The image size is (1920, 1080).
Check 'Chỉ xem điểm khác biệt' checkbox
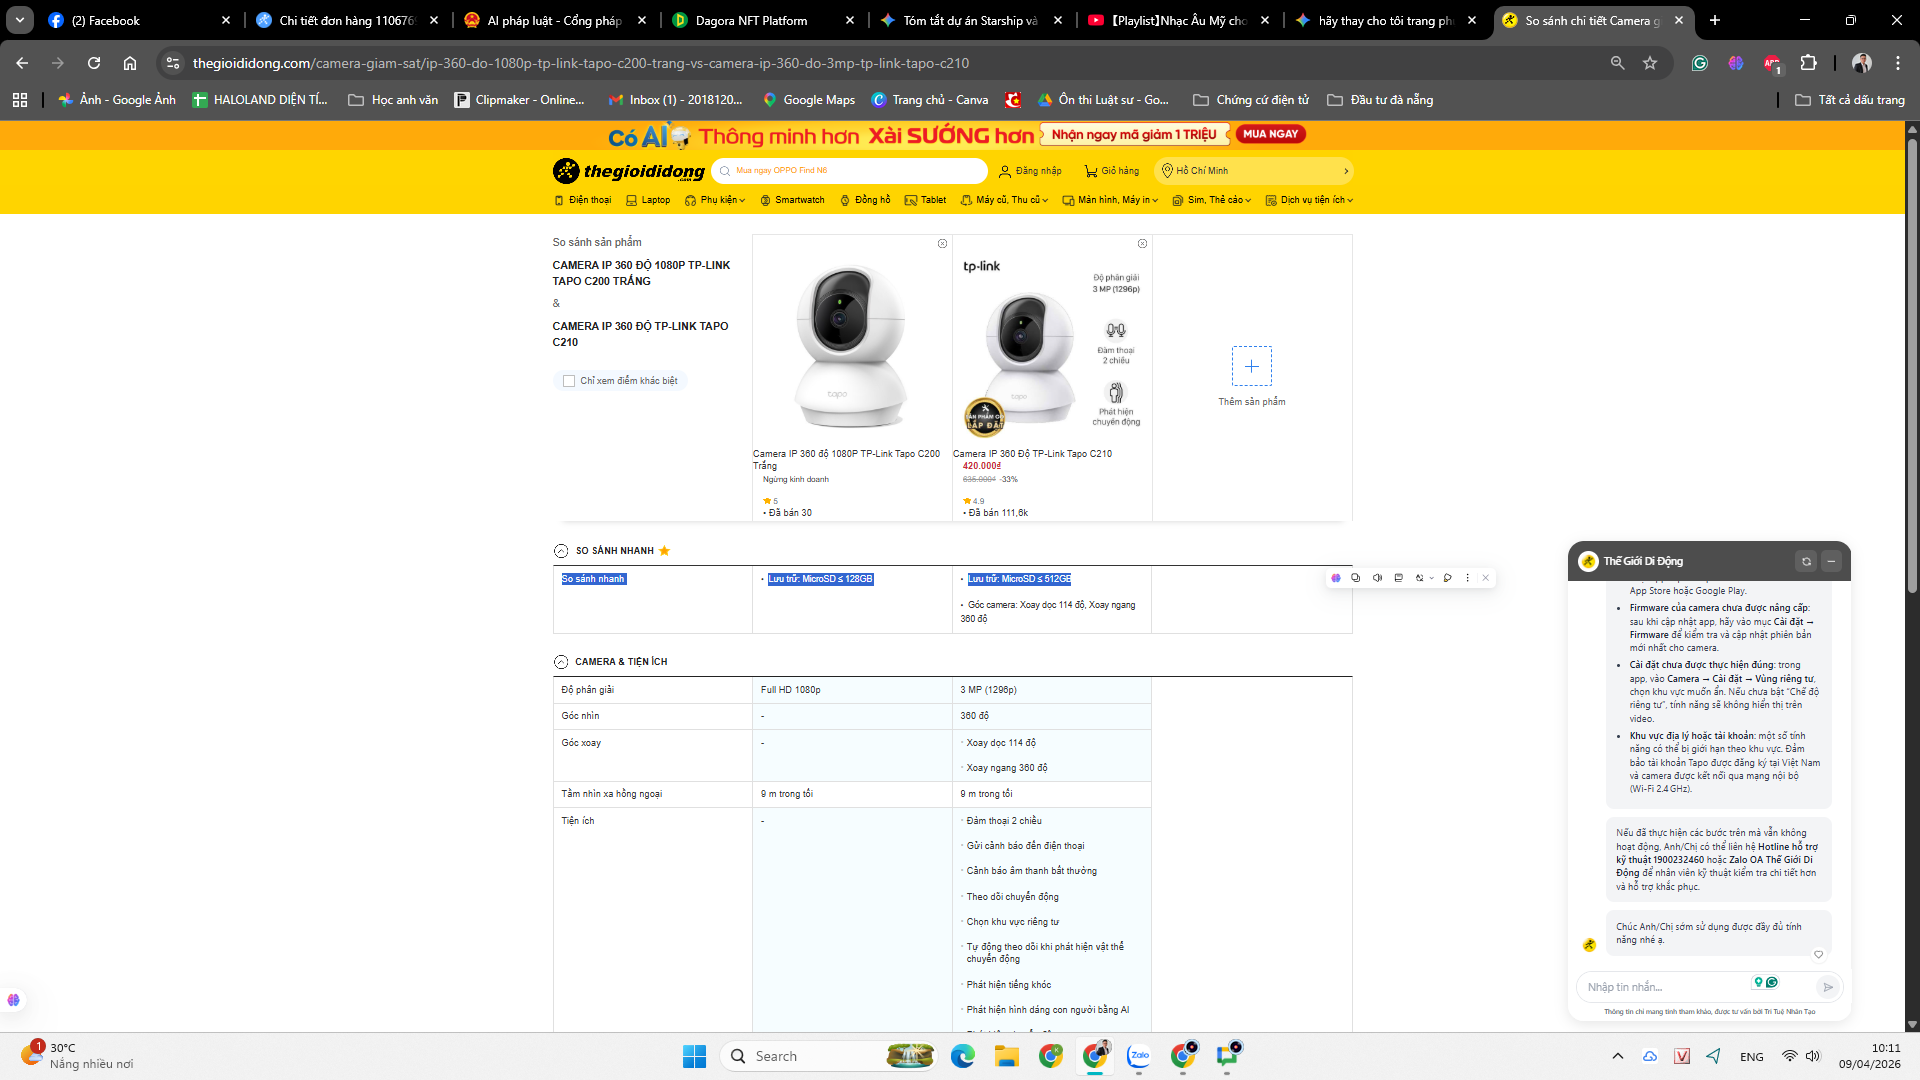[x=569, y=381]
